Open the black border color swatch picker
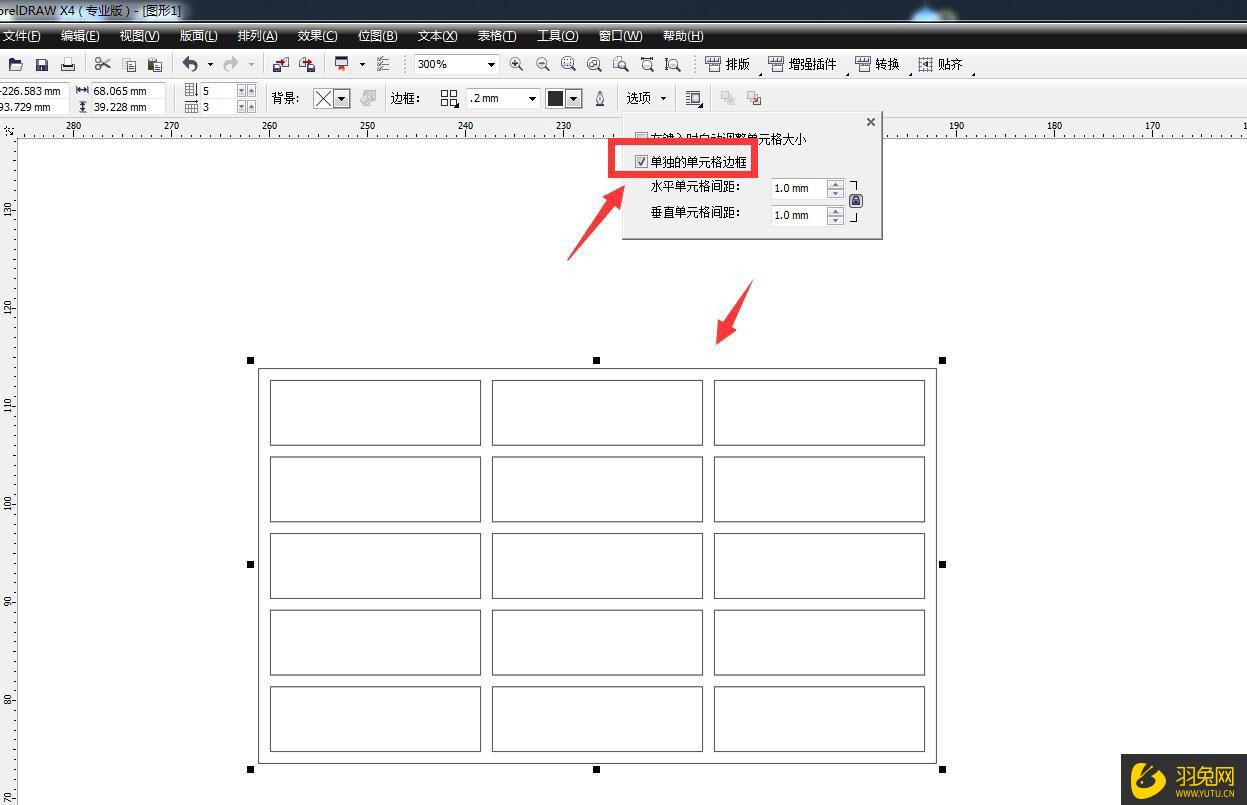This screenshot has height=805, width=1247. [x=573, y=98]
